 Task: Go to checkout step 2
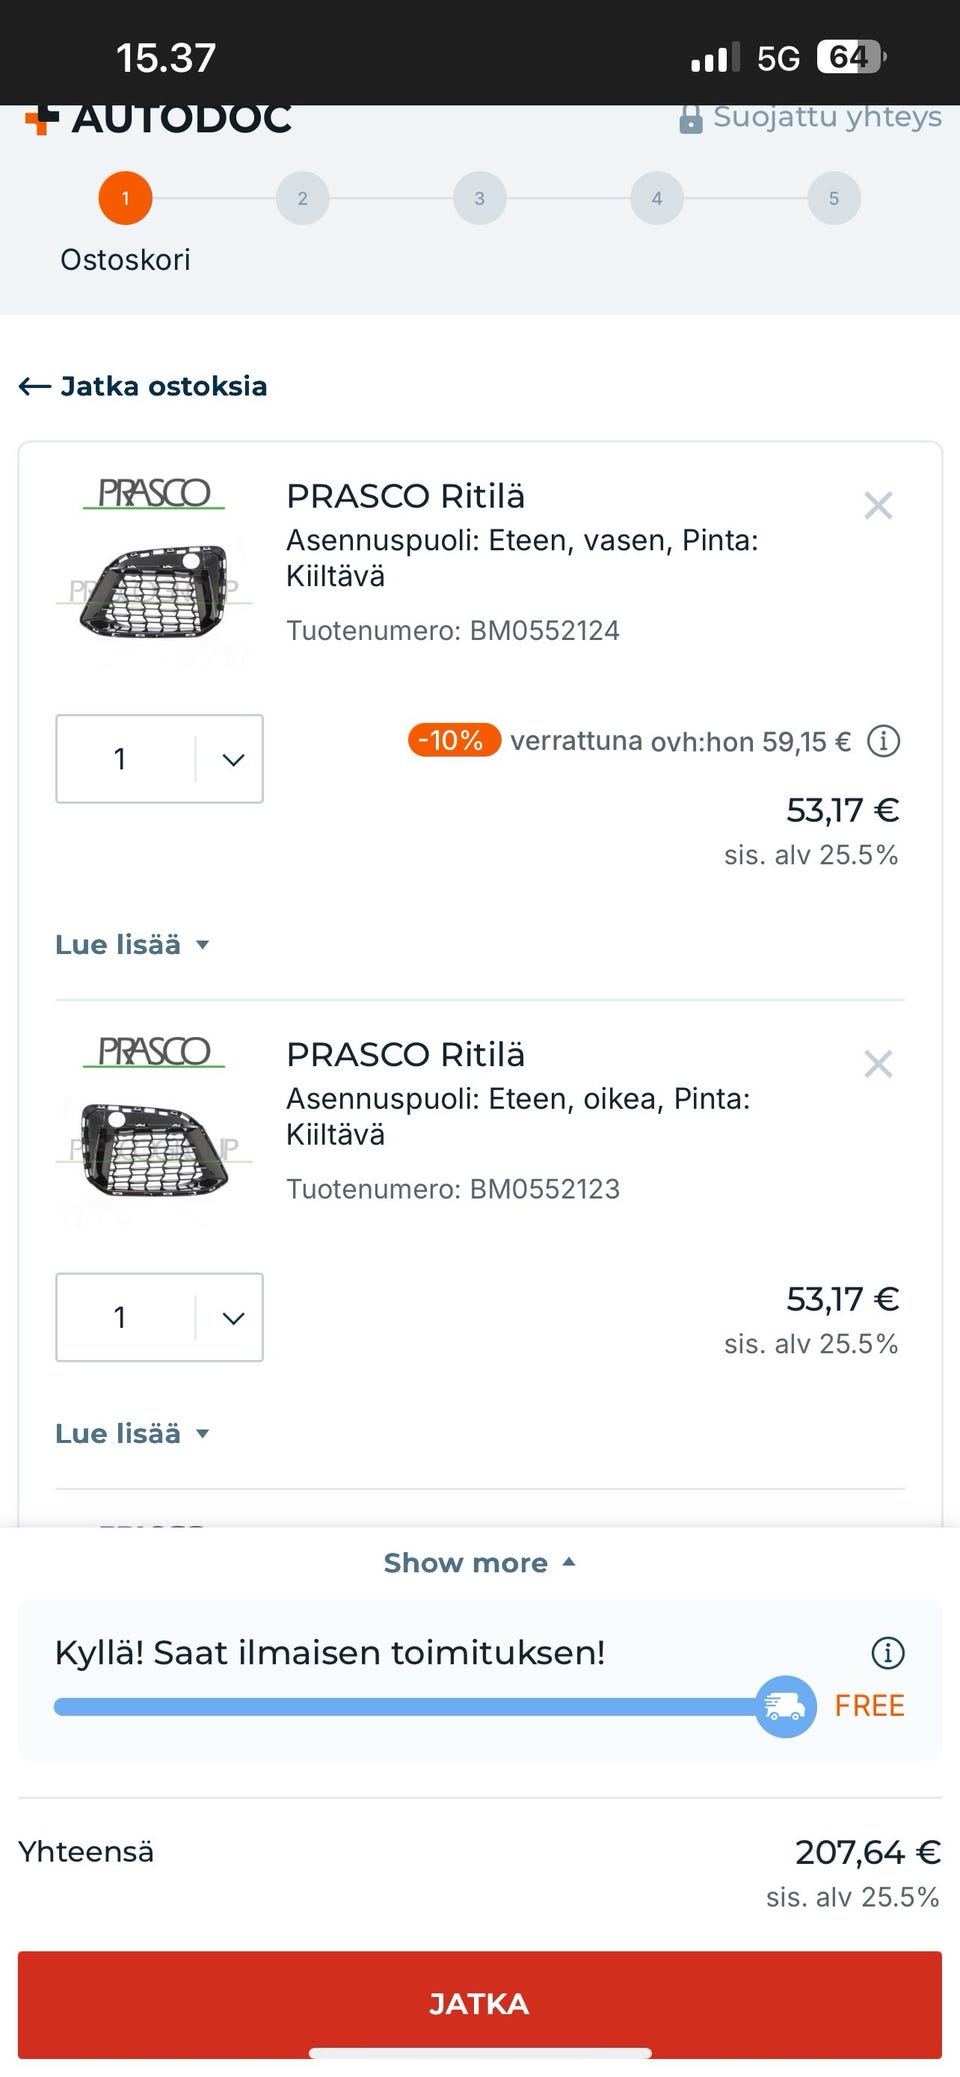point(302,198)
